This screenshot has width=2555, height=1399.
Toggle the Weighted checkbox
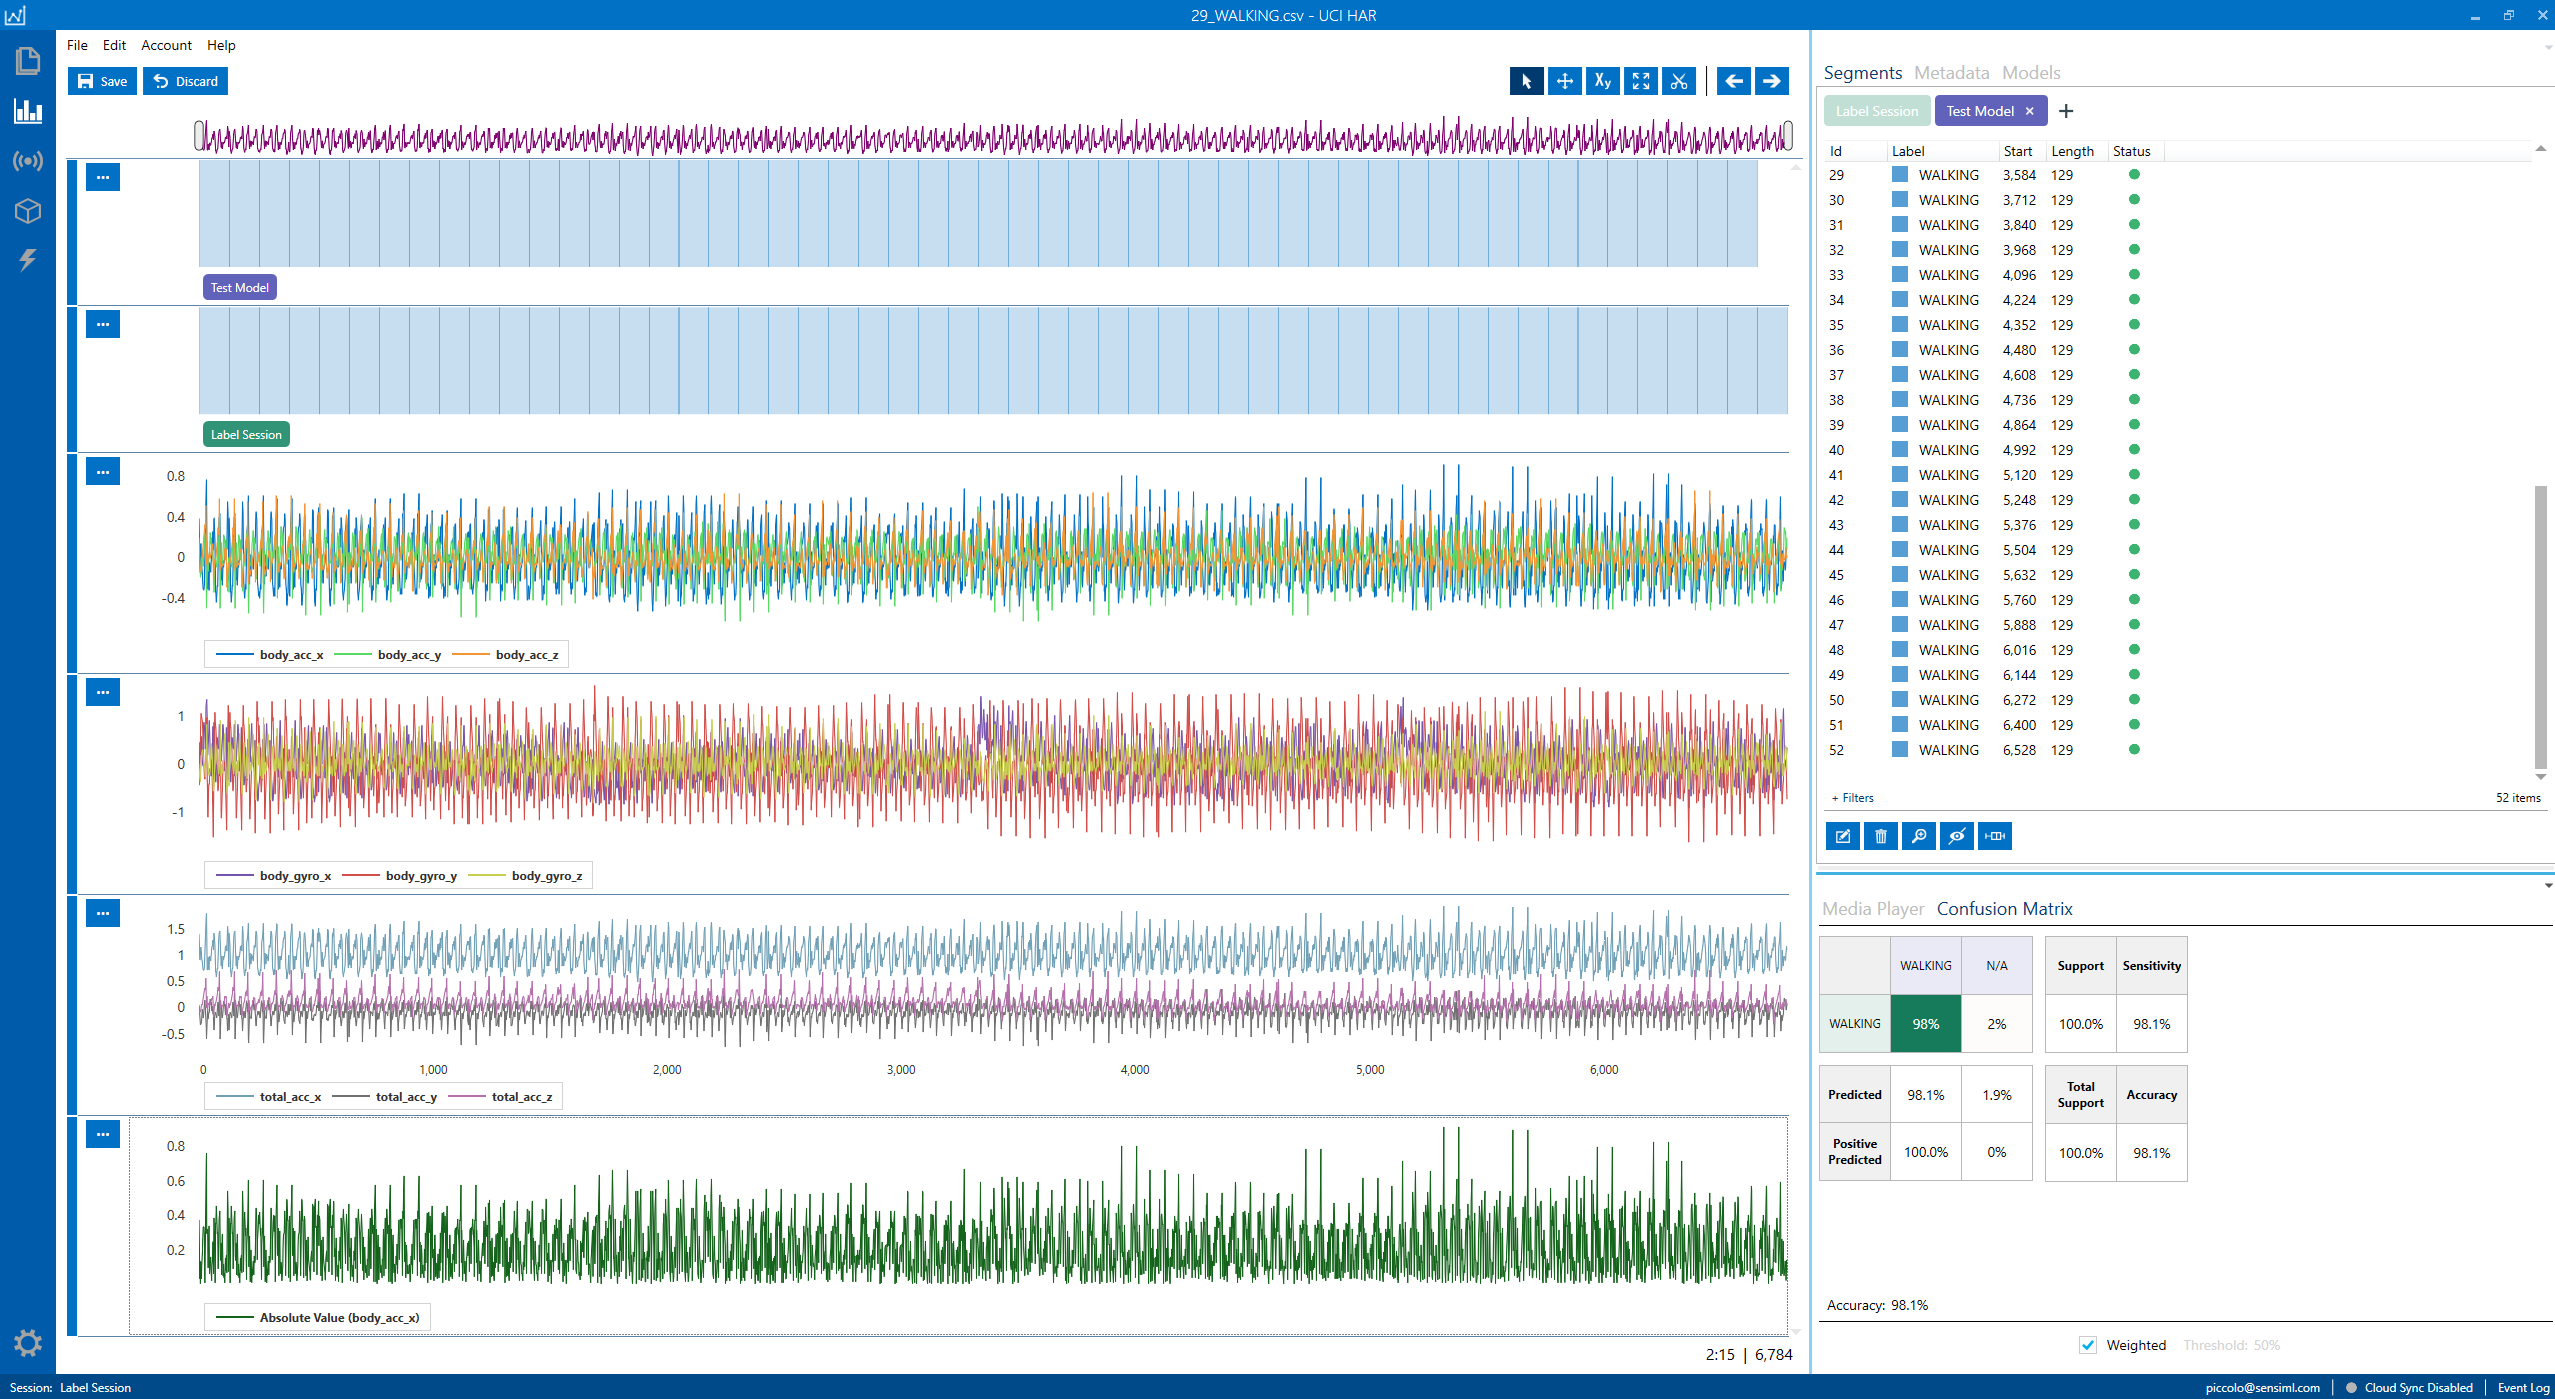point(2088,1345)
